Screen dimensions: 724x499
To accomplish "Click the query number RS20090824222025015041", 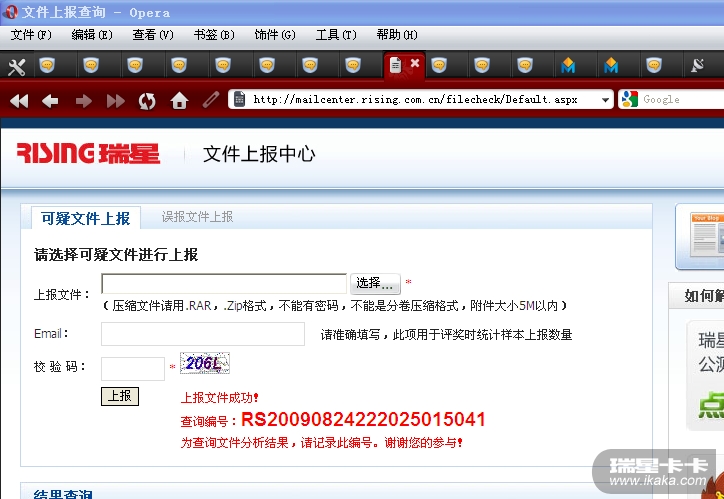I will (363, 420).
